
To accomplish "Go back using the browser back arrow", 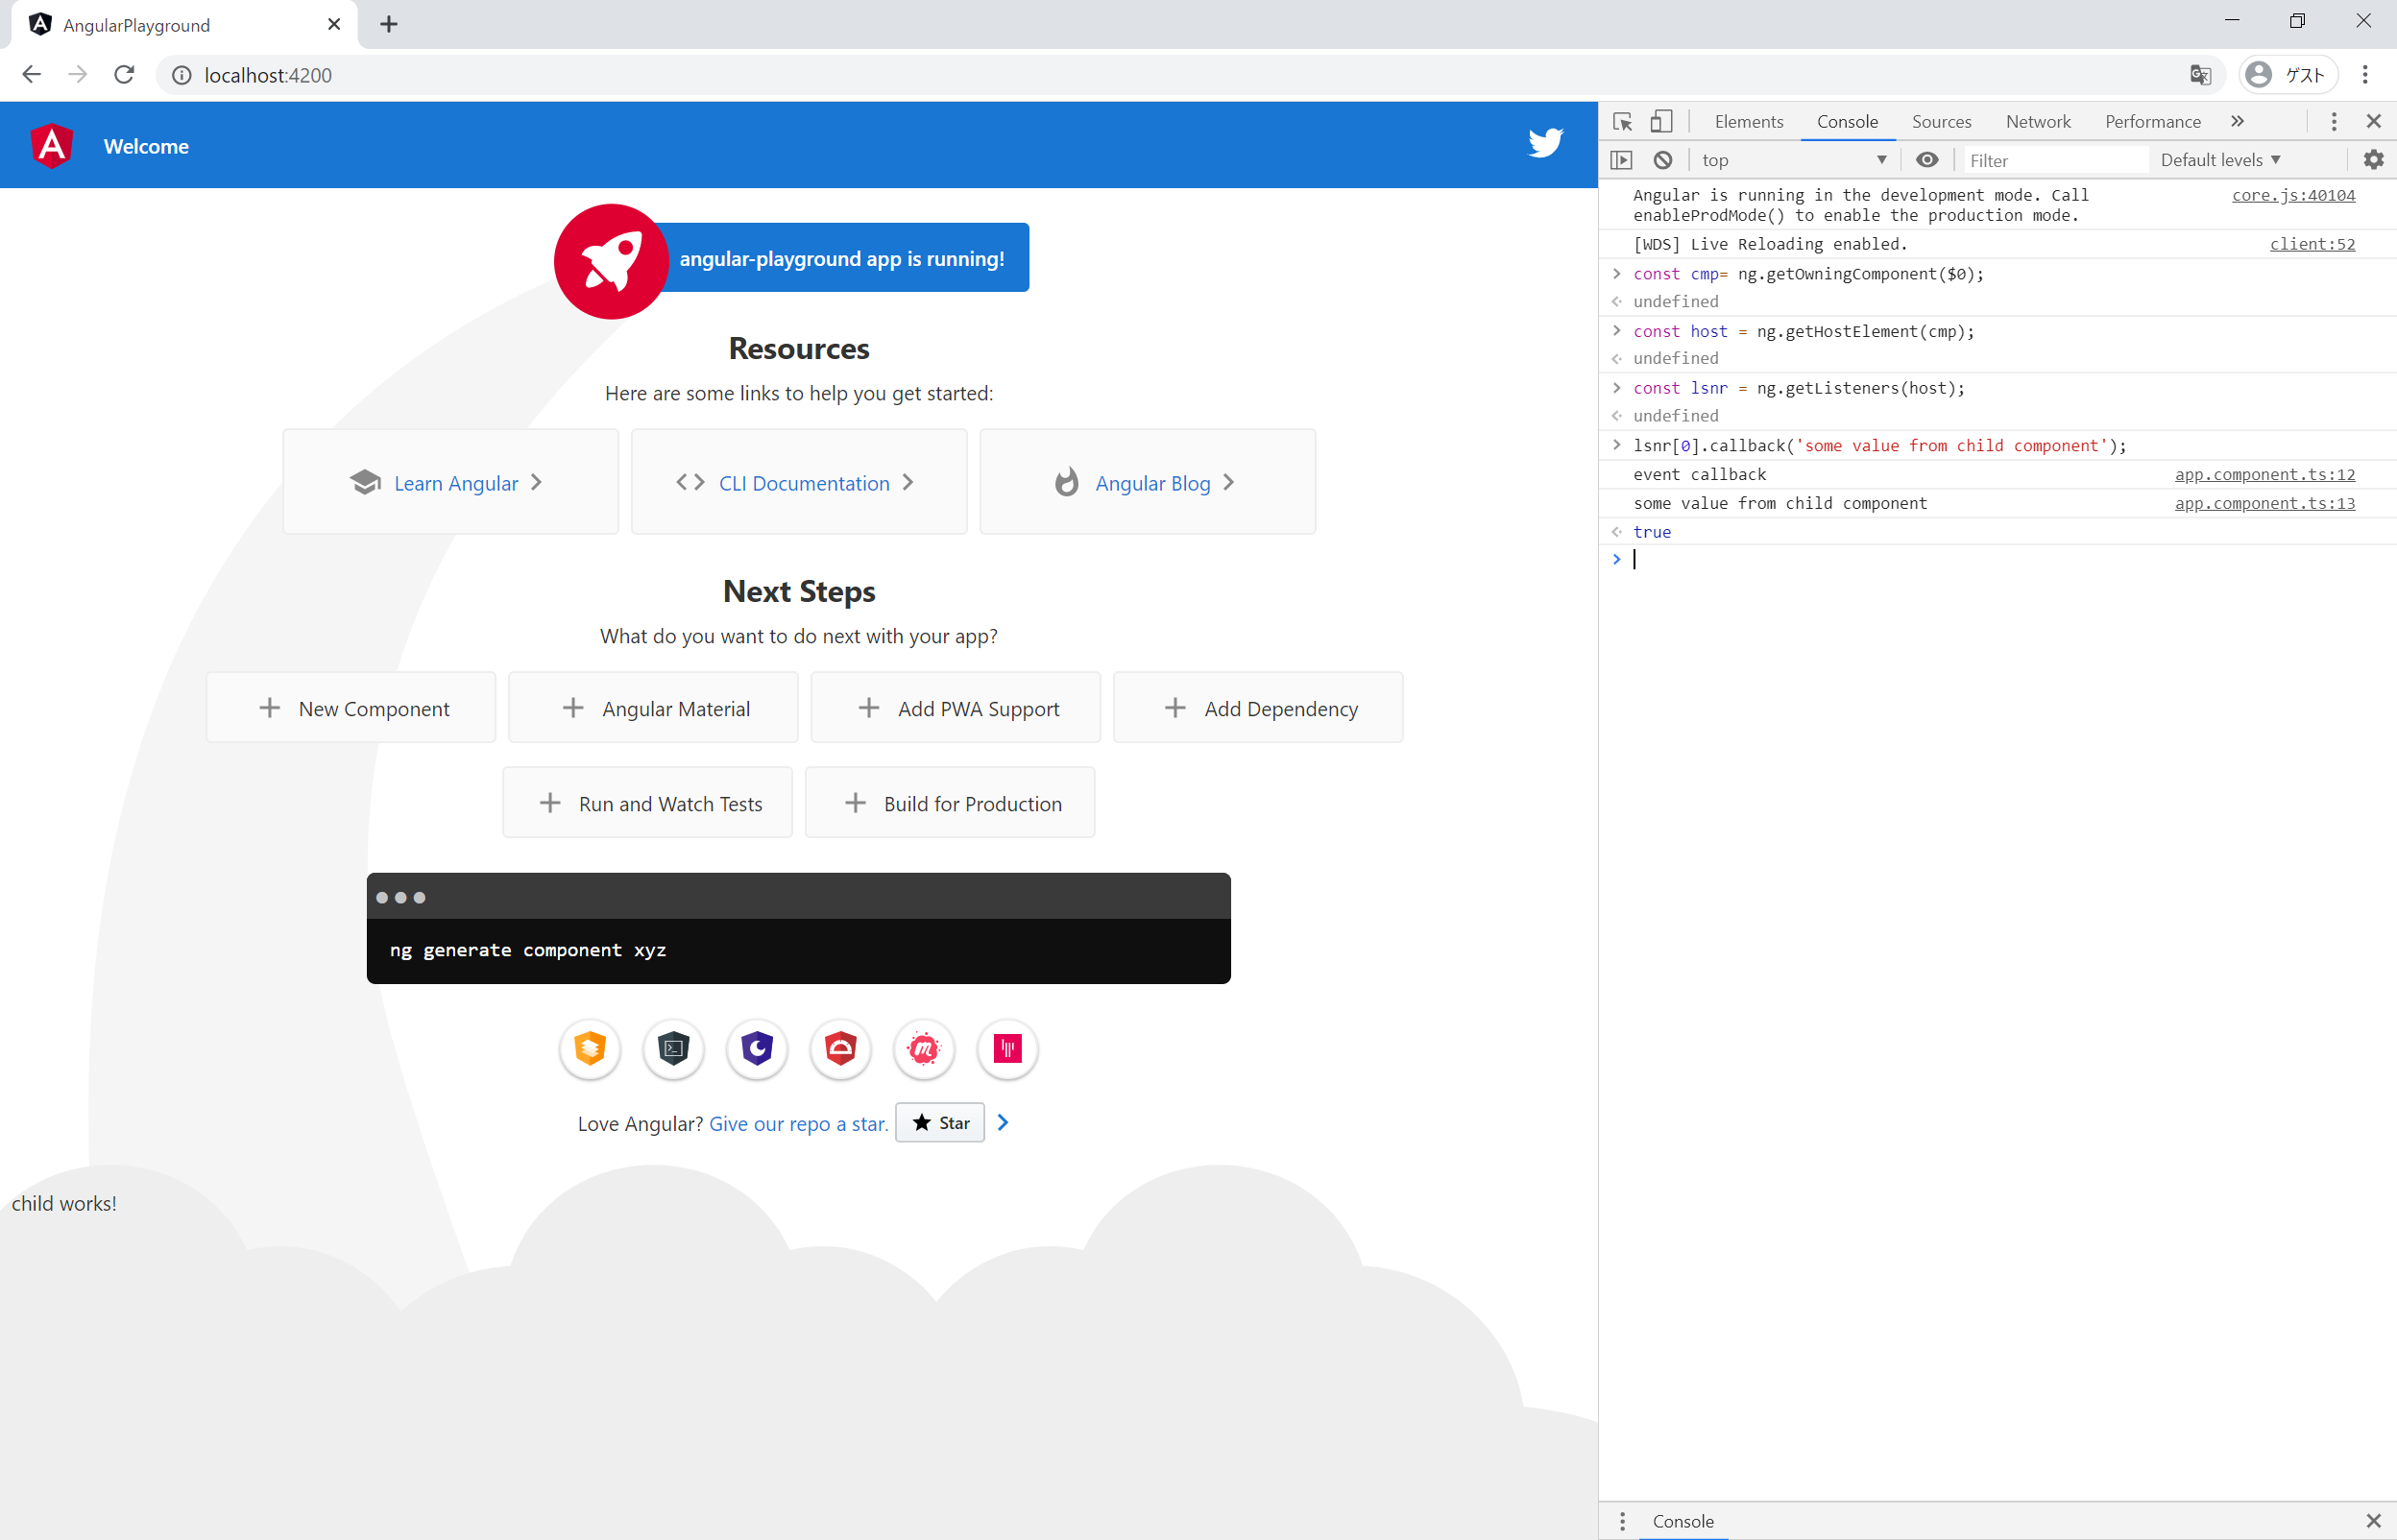I will tap(32, 75).
